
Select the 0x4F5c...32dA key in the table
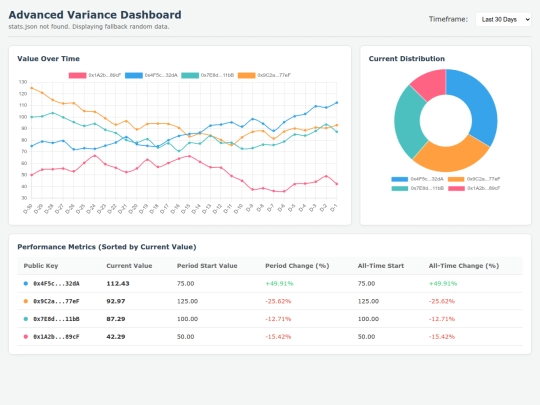(56, 283)
